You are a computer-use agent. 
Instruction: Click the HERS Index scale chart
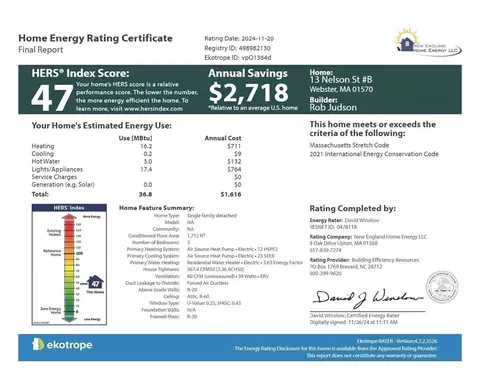click(x=69, y=264)
